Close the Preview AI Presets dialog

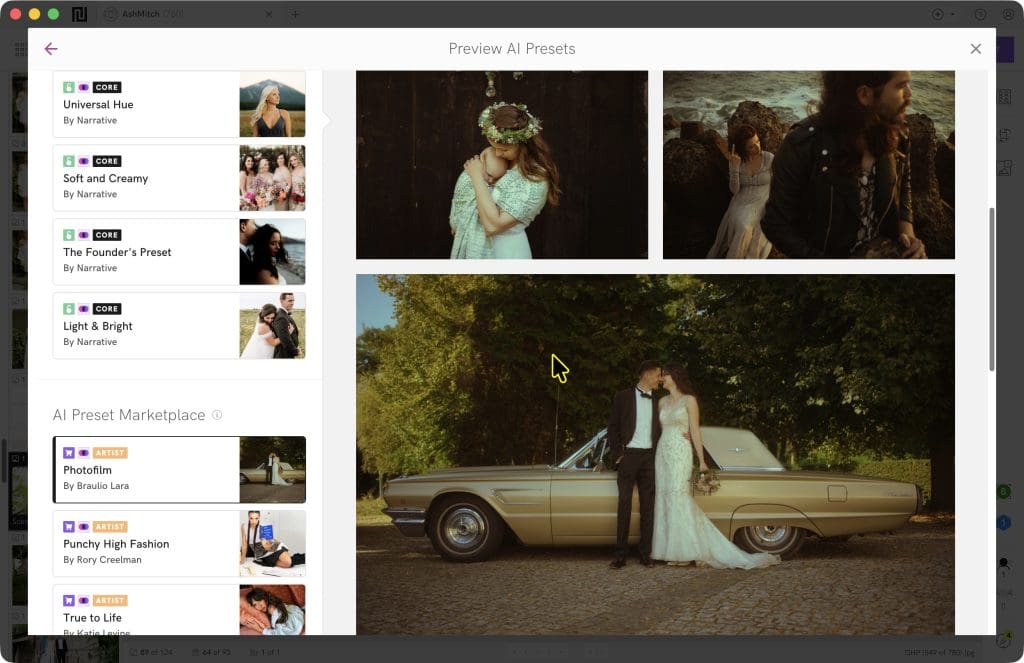[975, 48]
